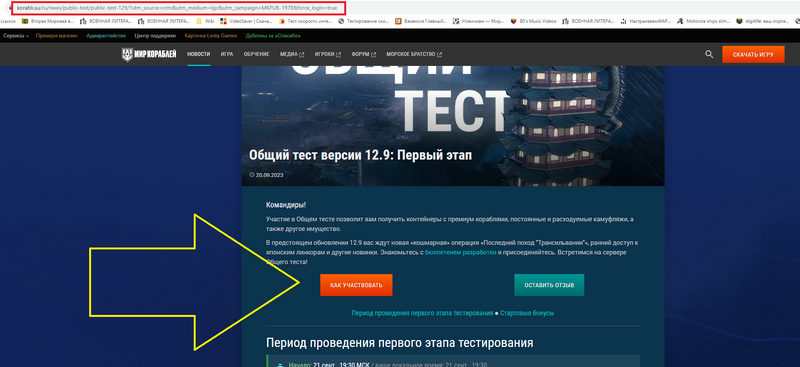
Task: Open the Игроки external menu item
Action: [328, 54]
